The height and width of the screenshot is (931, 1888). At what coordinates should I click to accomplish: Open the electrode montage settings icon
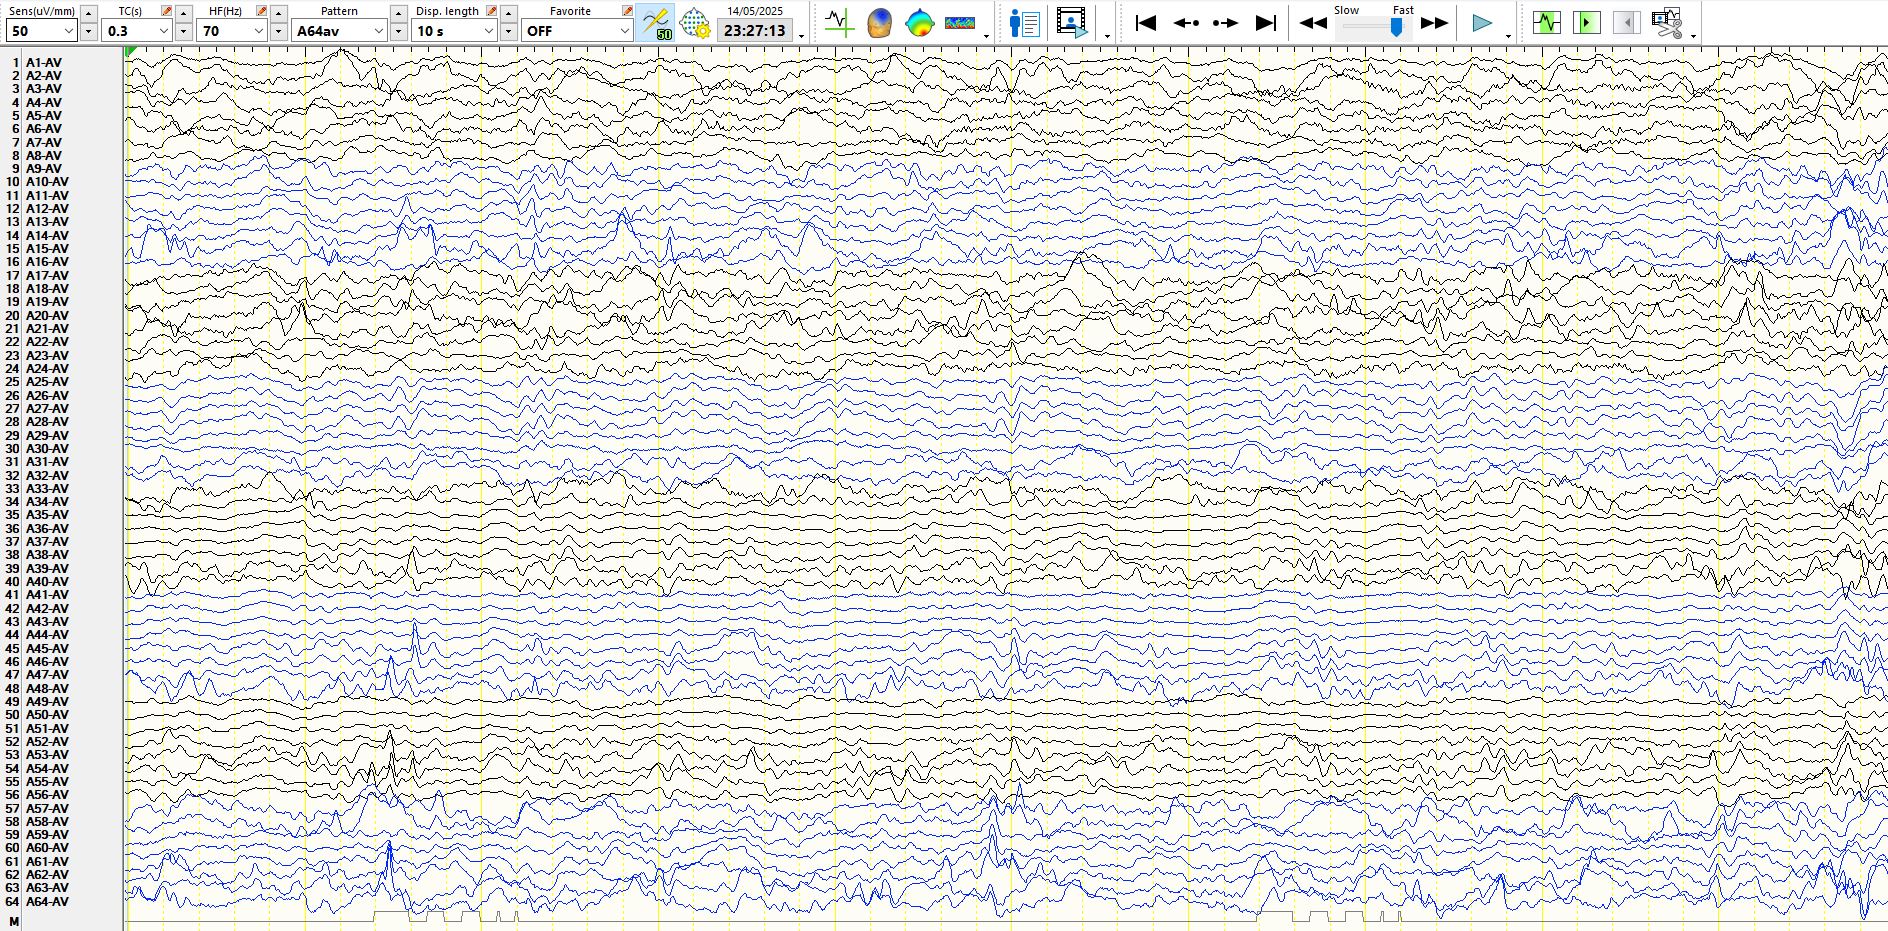click(x=694, y=22)
